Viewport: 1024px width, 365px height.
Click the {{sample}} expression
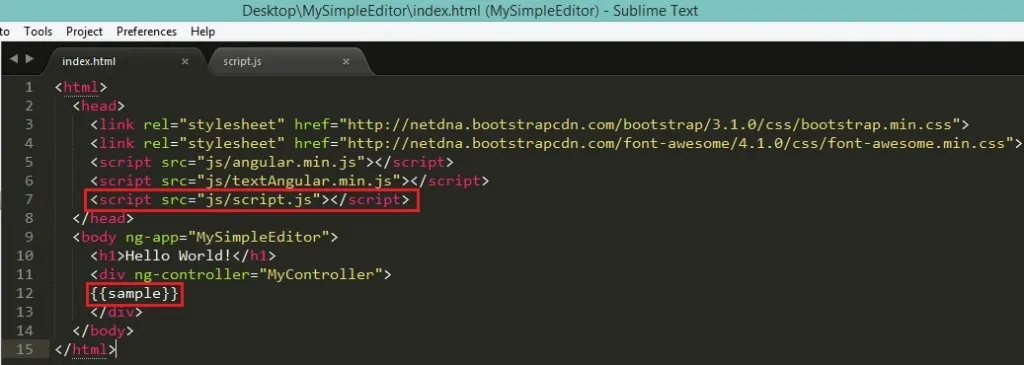134,293
